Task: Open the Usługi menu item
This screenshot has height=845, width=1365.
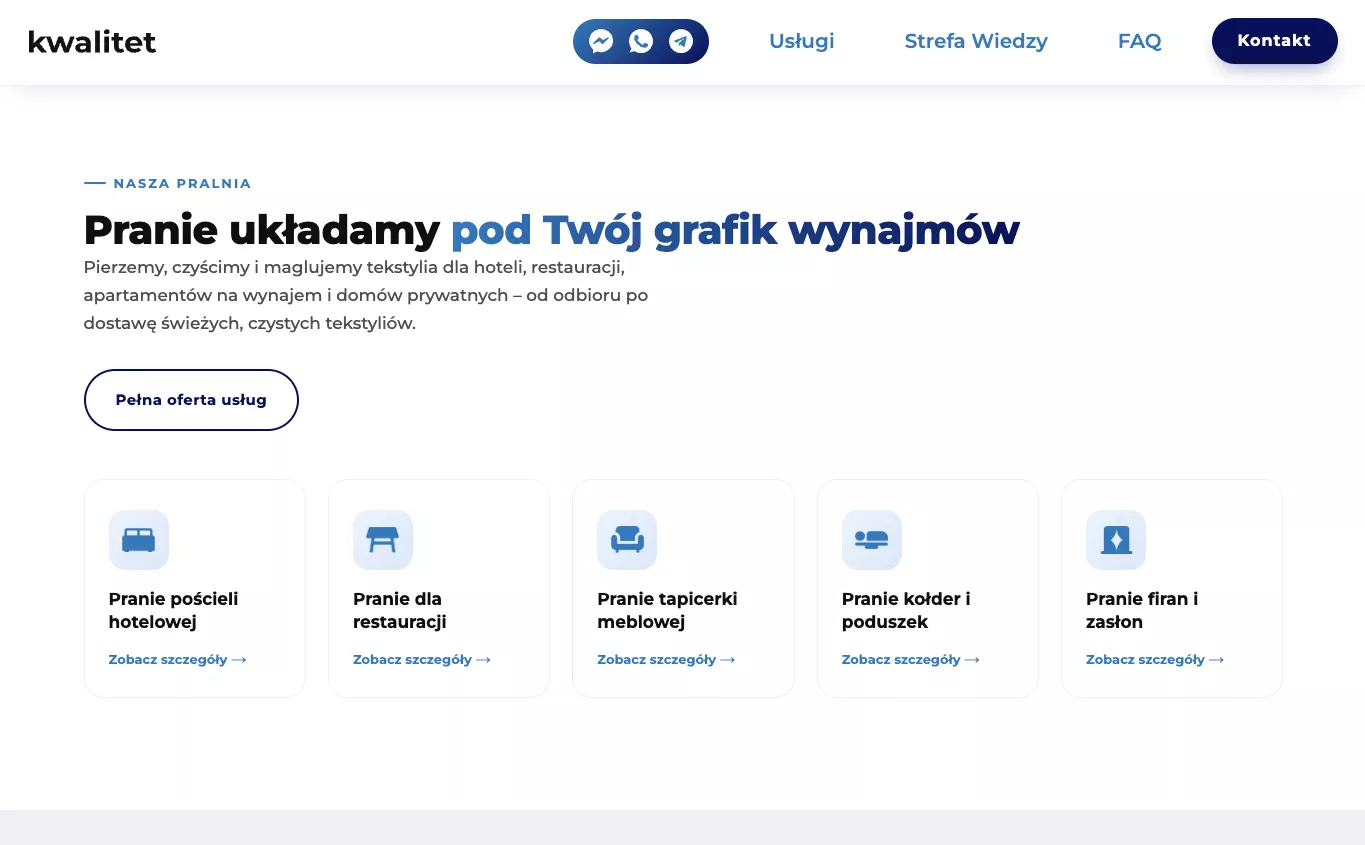Action: coord(802,41)
